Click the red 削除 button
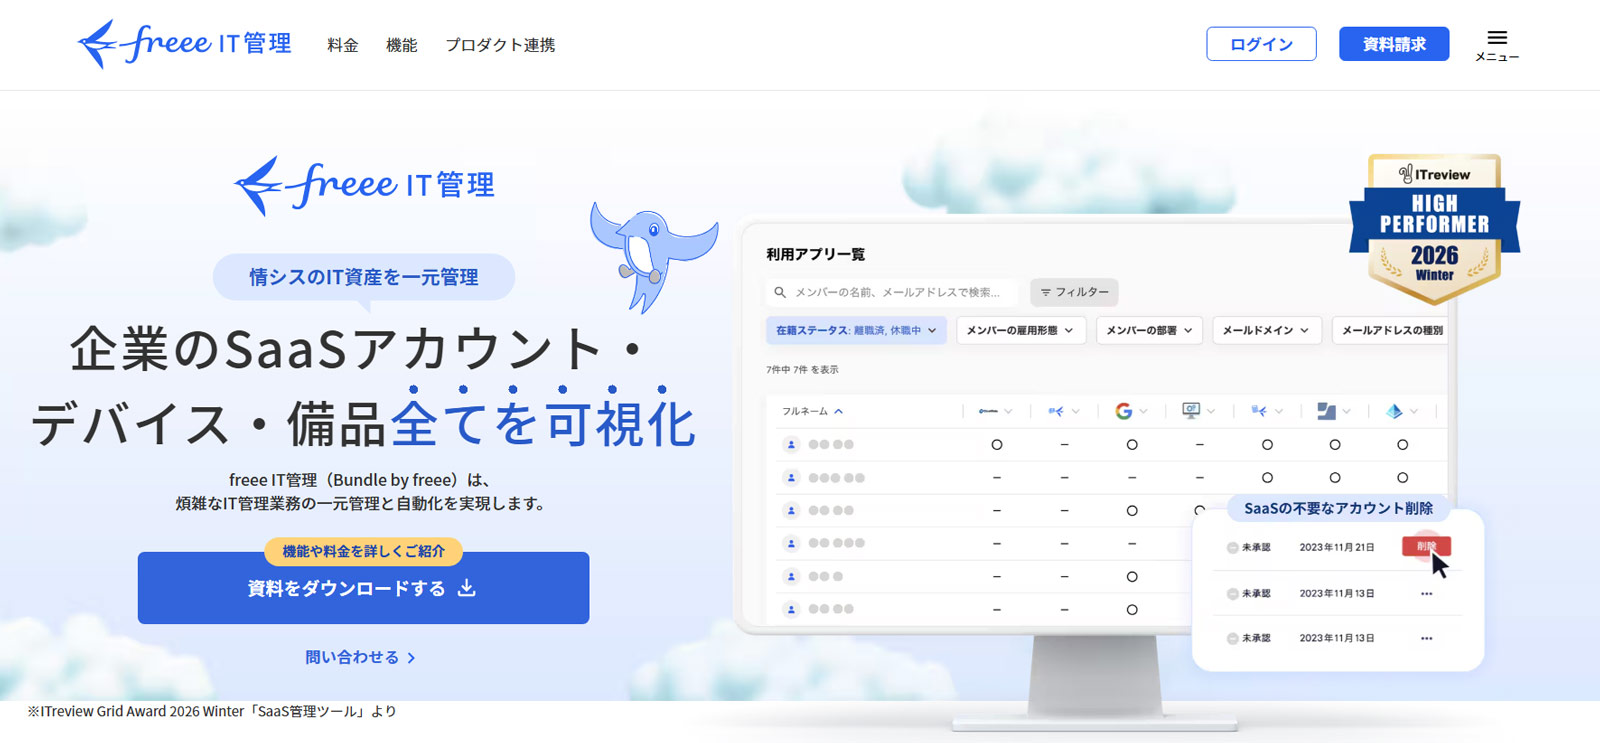 pyautogui.click(x=1426, y=546)
